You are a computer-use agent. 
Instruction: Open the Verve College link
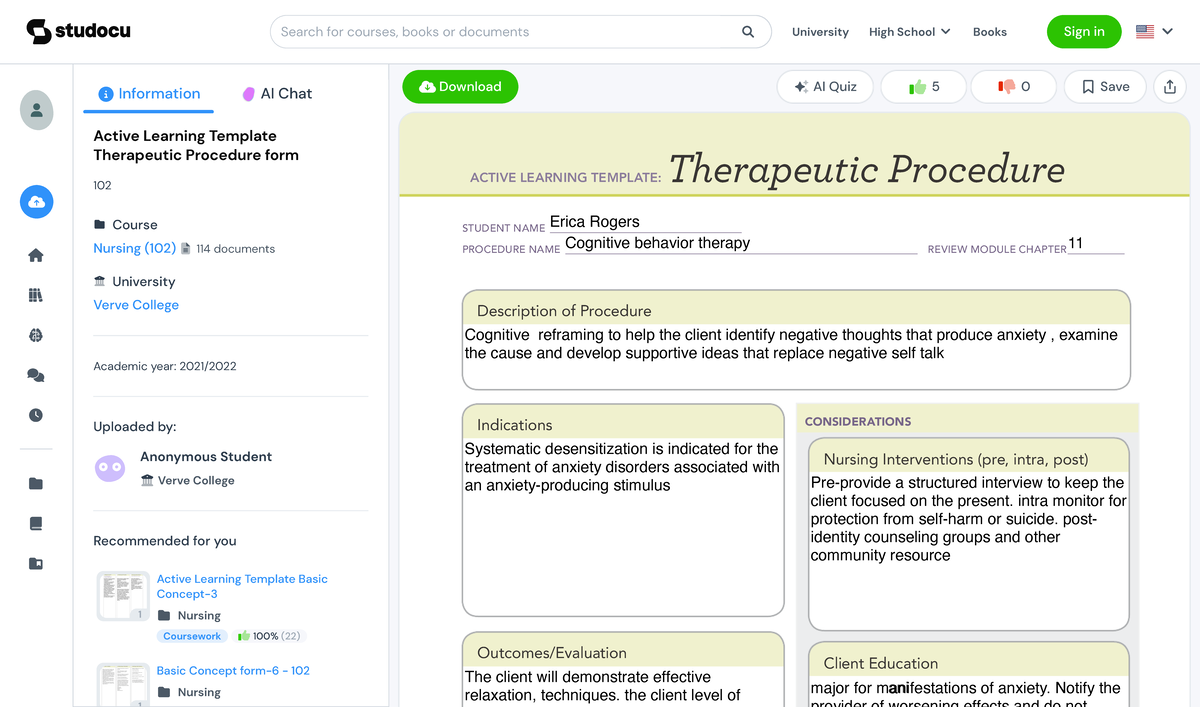coord(136,304)
